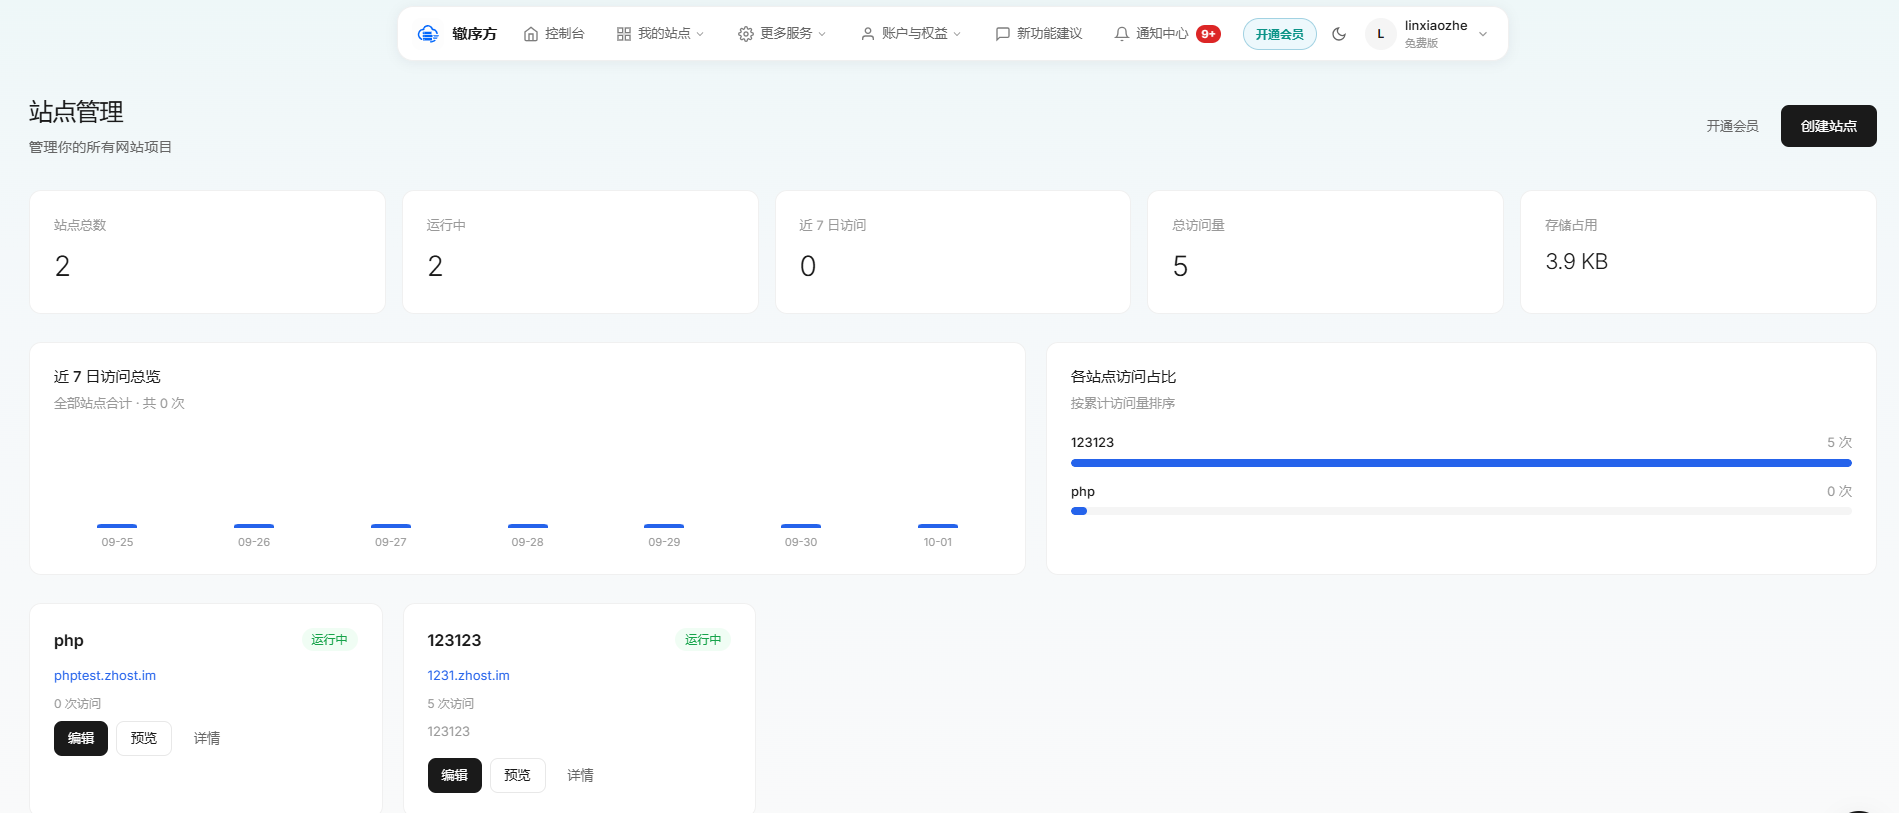Click 详情 on the 123123 site card
This screenshot has height=813, width=1899.
pos(581,775)
